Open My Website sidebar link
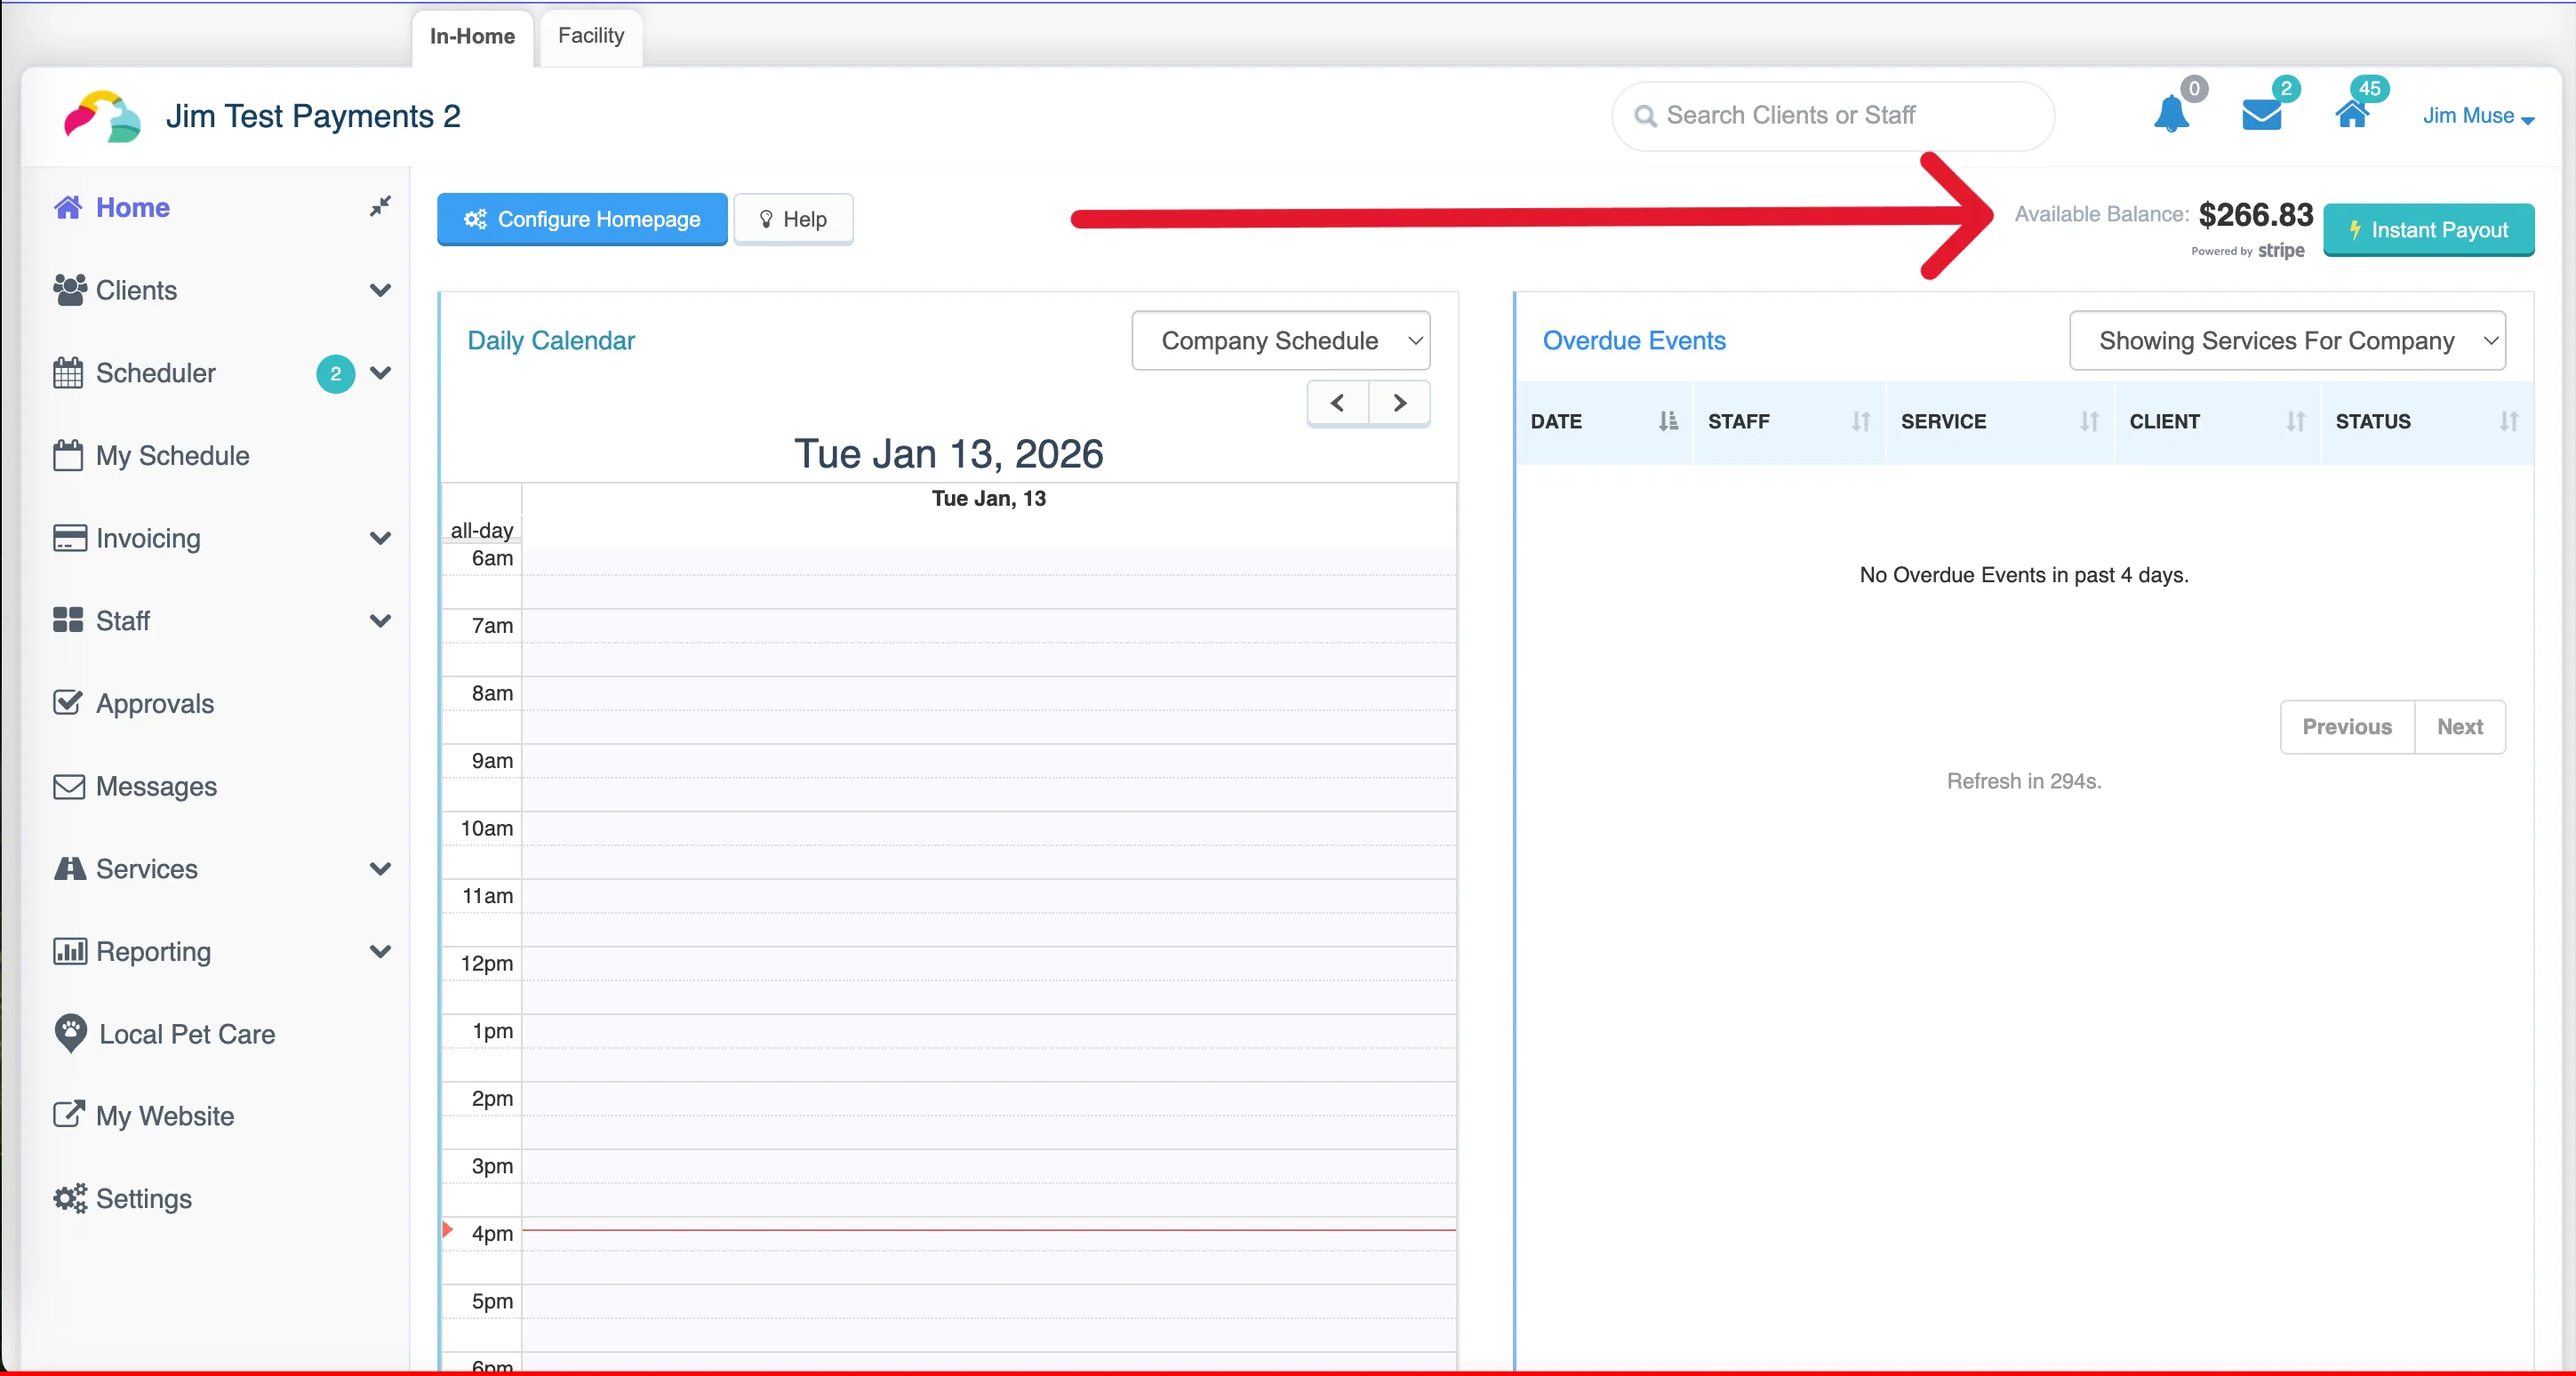Viewport: 2576px width, 1376px height. [x=144, y=1116]
